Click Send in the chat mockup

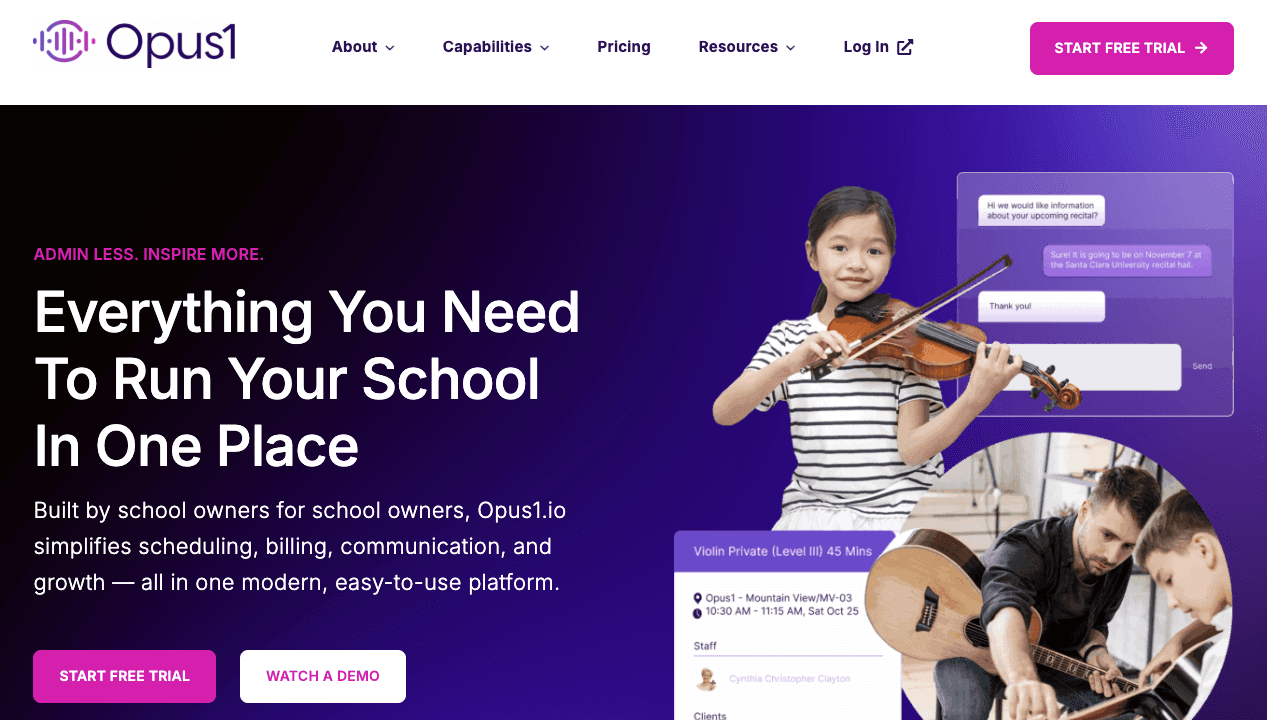[1202, 366]
